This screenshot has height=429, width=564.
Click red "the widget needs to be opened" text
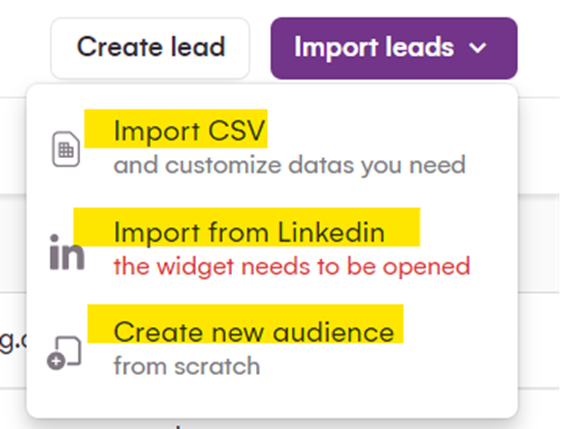(292, 266)
